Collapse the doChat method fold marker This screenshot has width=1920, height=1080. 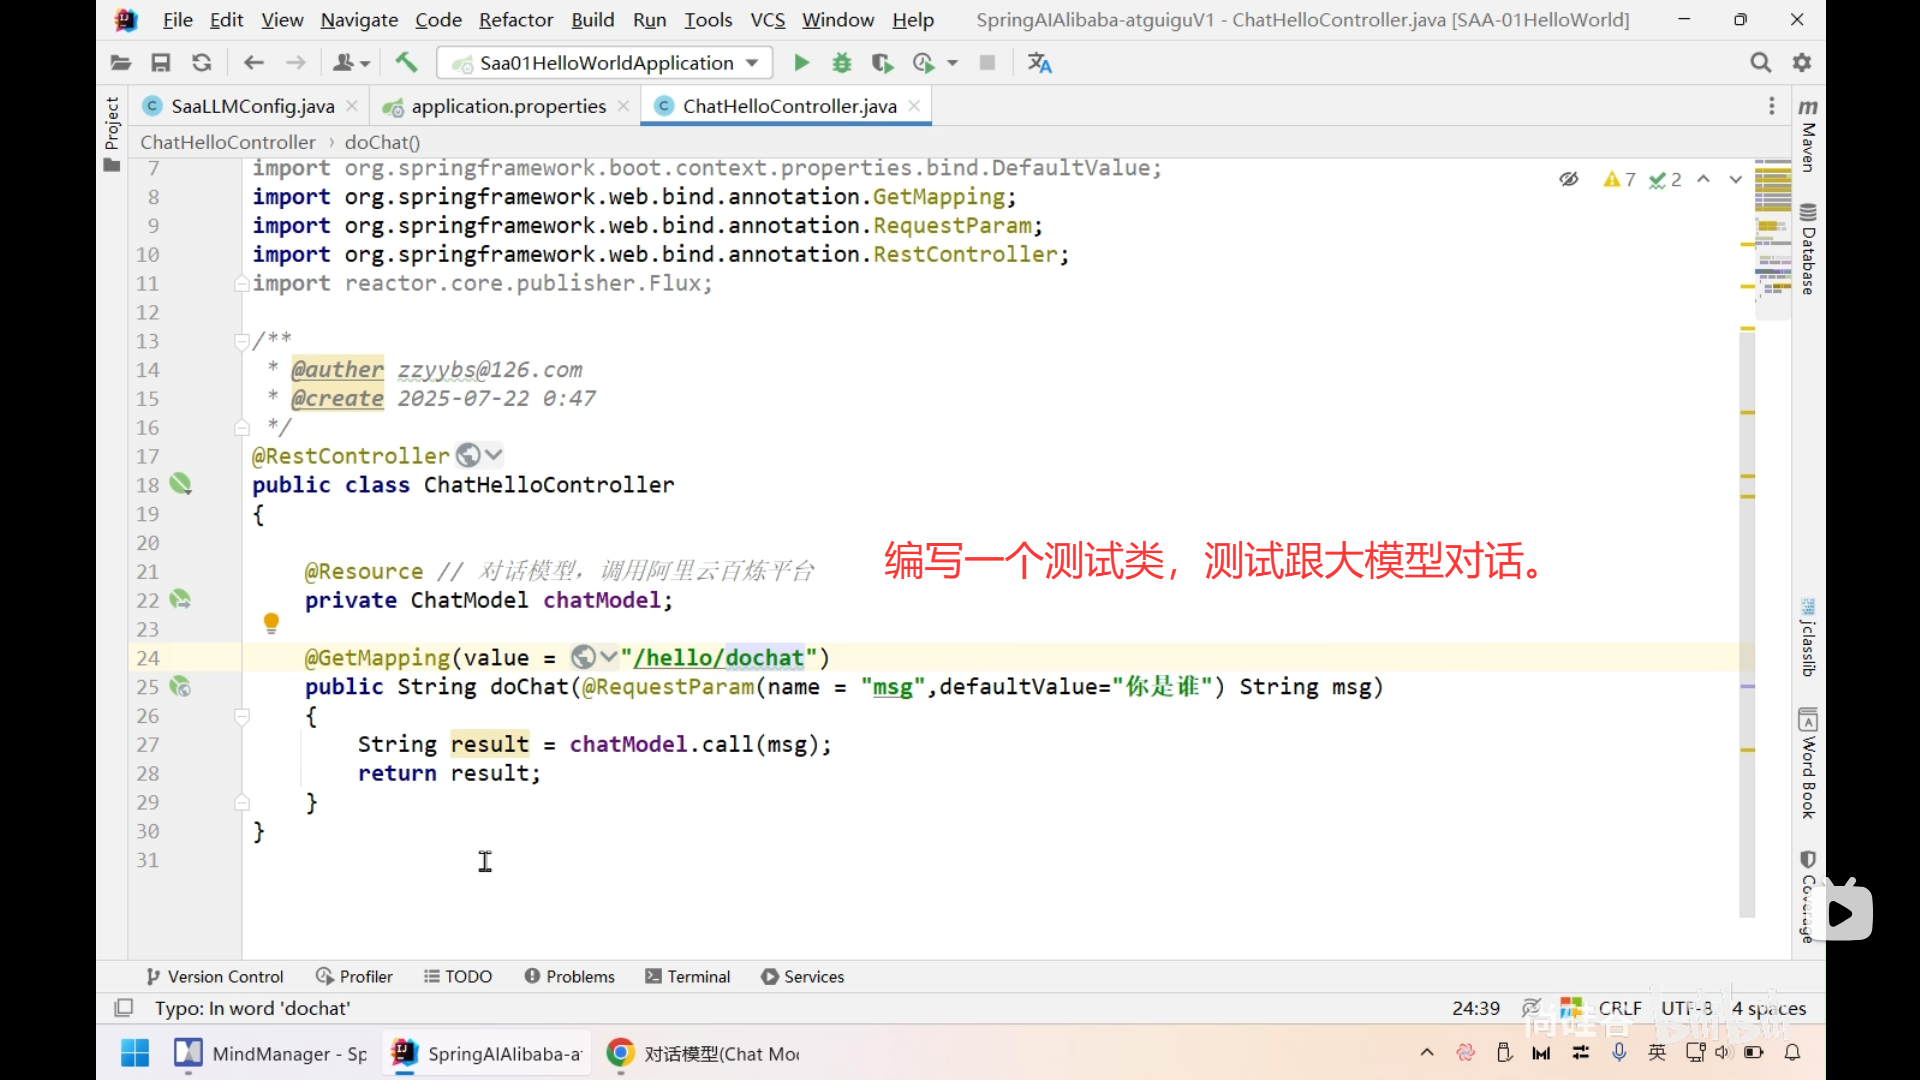click(241, 716)
